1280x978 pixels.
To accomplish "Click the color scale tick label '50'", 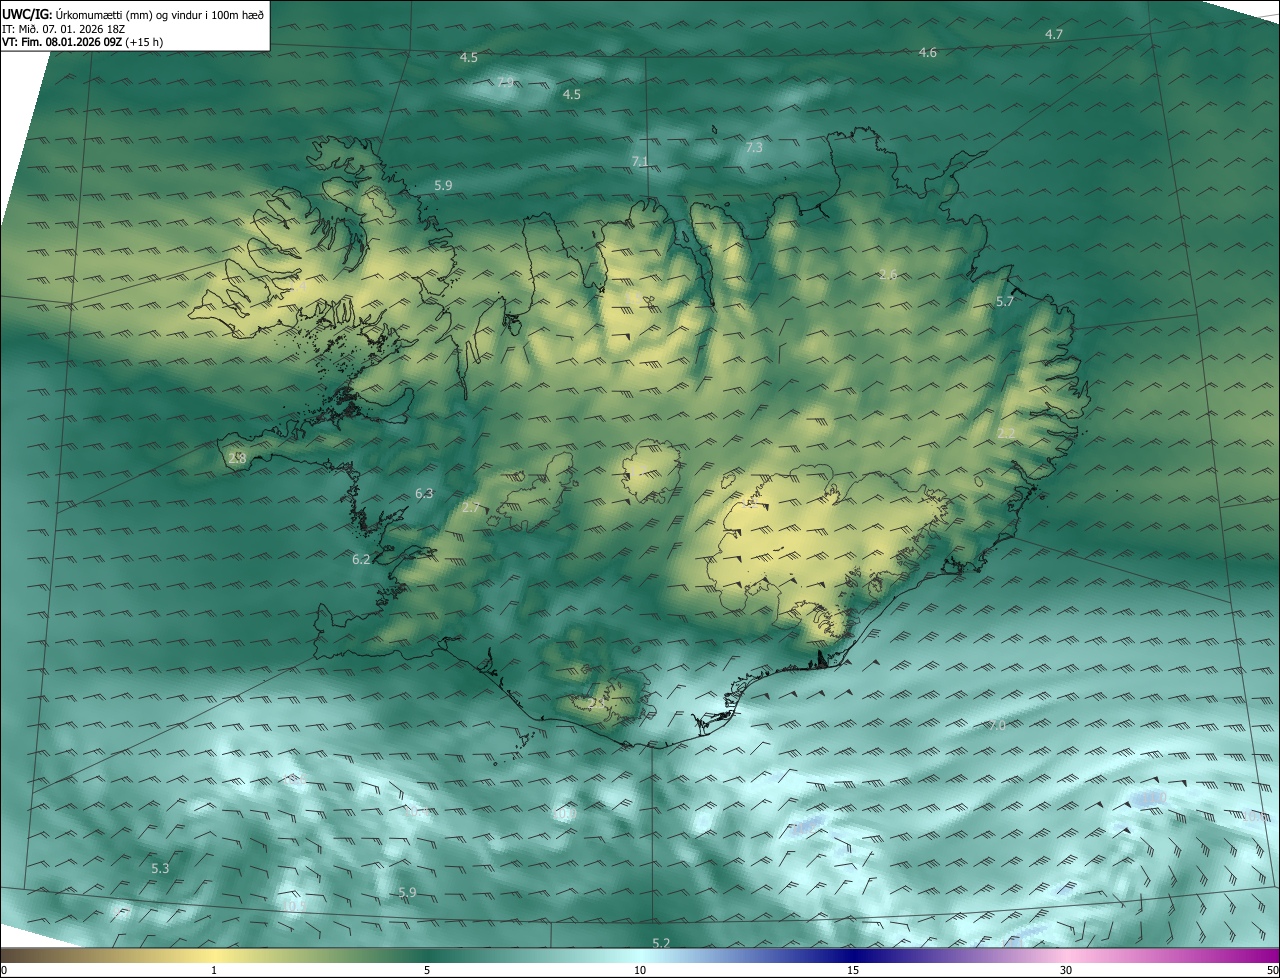I will click(x=1272, y=970).
